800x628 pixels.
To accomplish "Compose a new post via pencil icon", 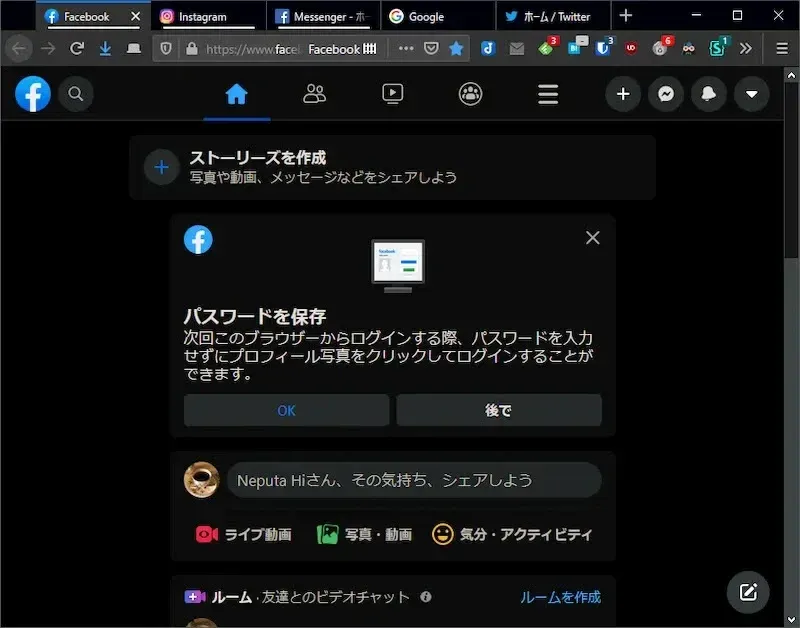I will 747,592.
